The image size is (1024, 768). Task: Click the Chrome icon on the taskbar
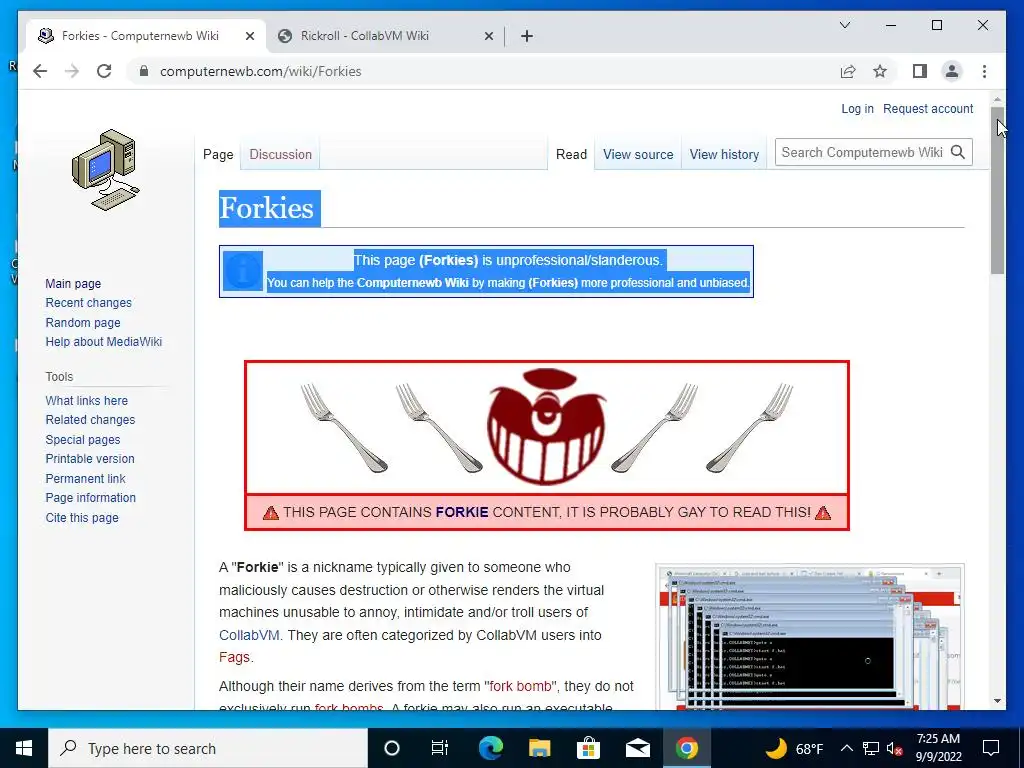686,748
